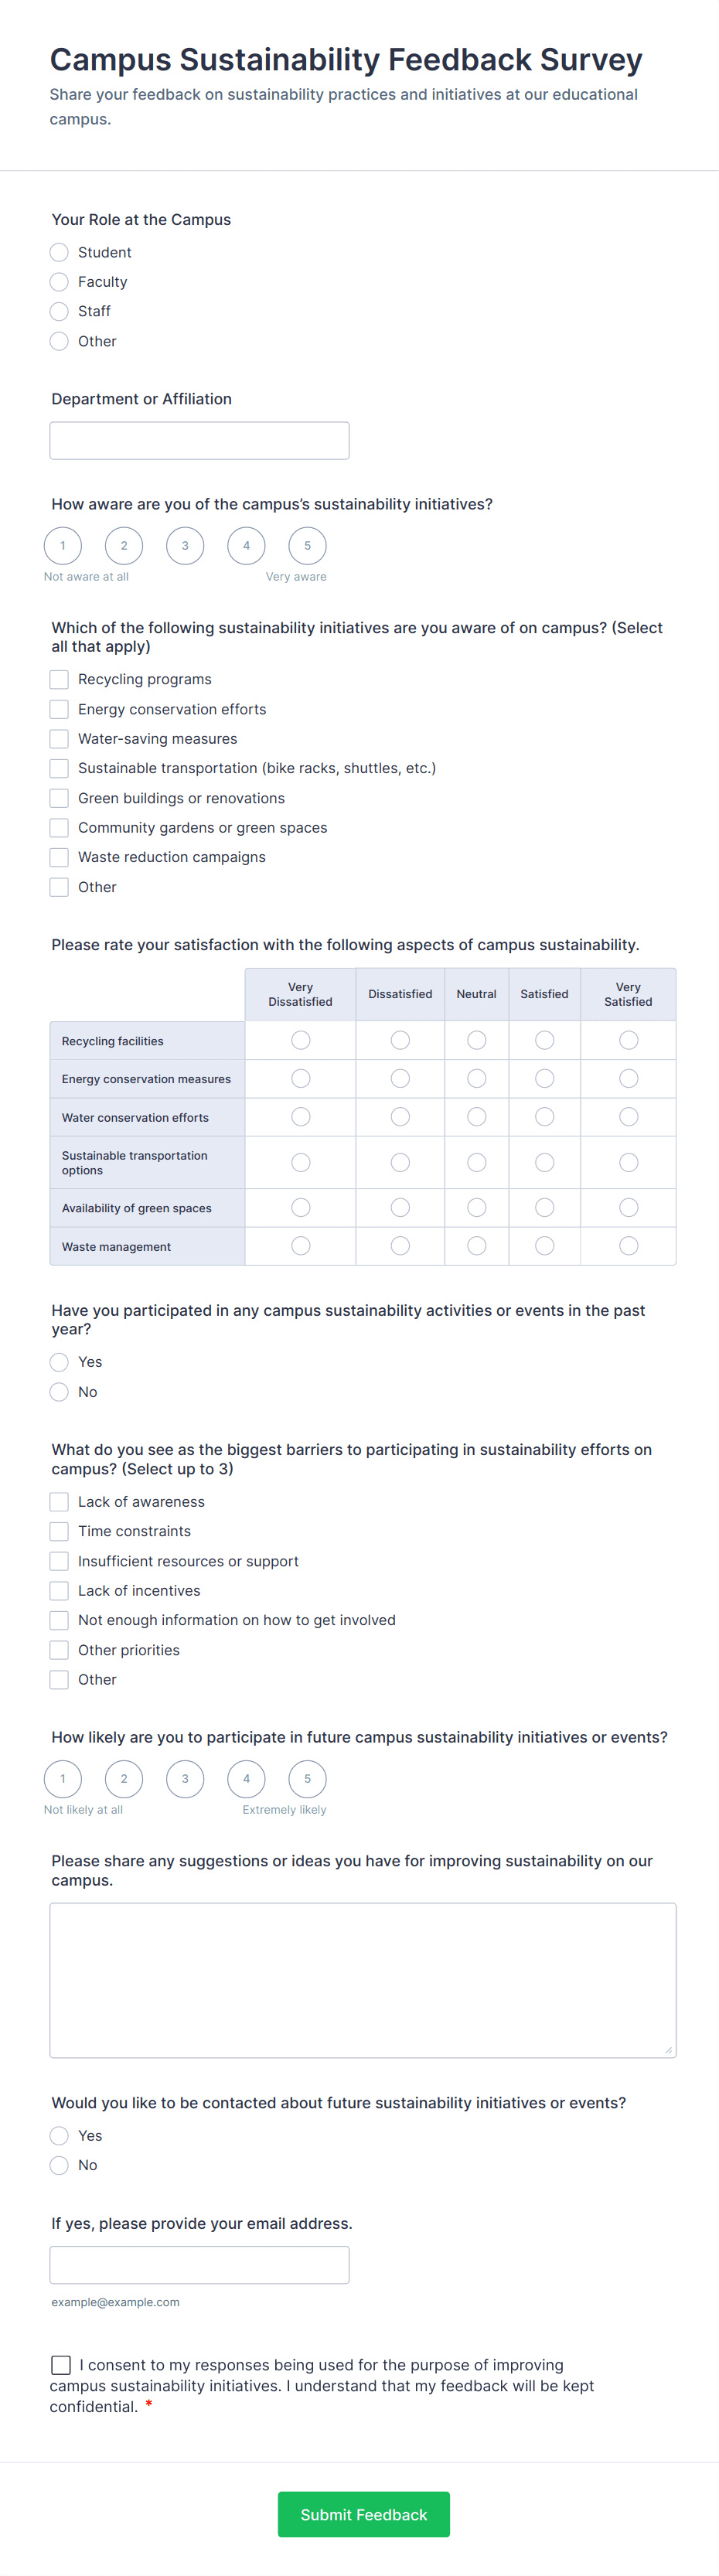719x2576 pixels.
Task: Choose likelihood 4 for future participation
Action: pyautogui.click(x=246, y=1779)
